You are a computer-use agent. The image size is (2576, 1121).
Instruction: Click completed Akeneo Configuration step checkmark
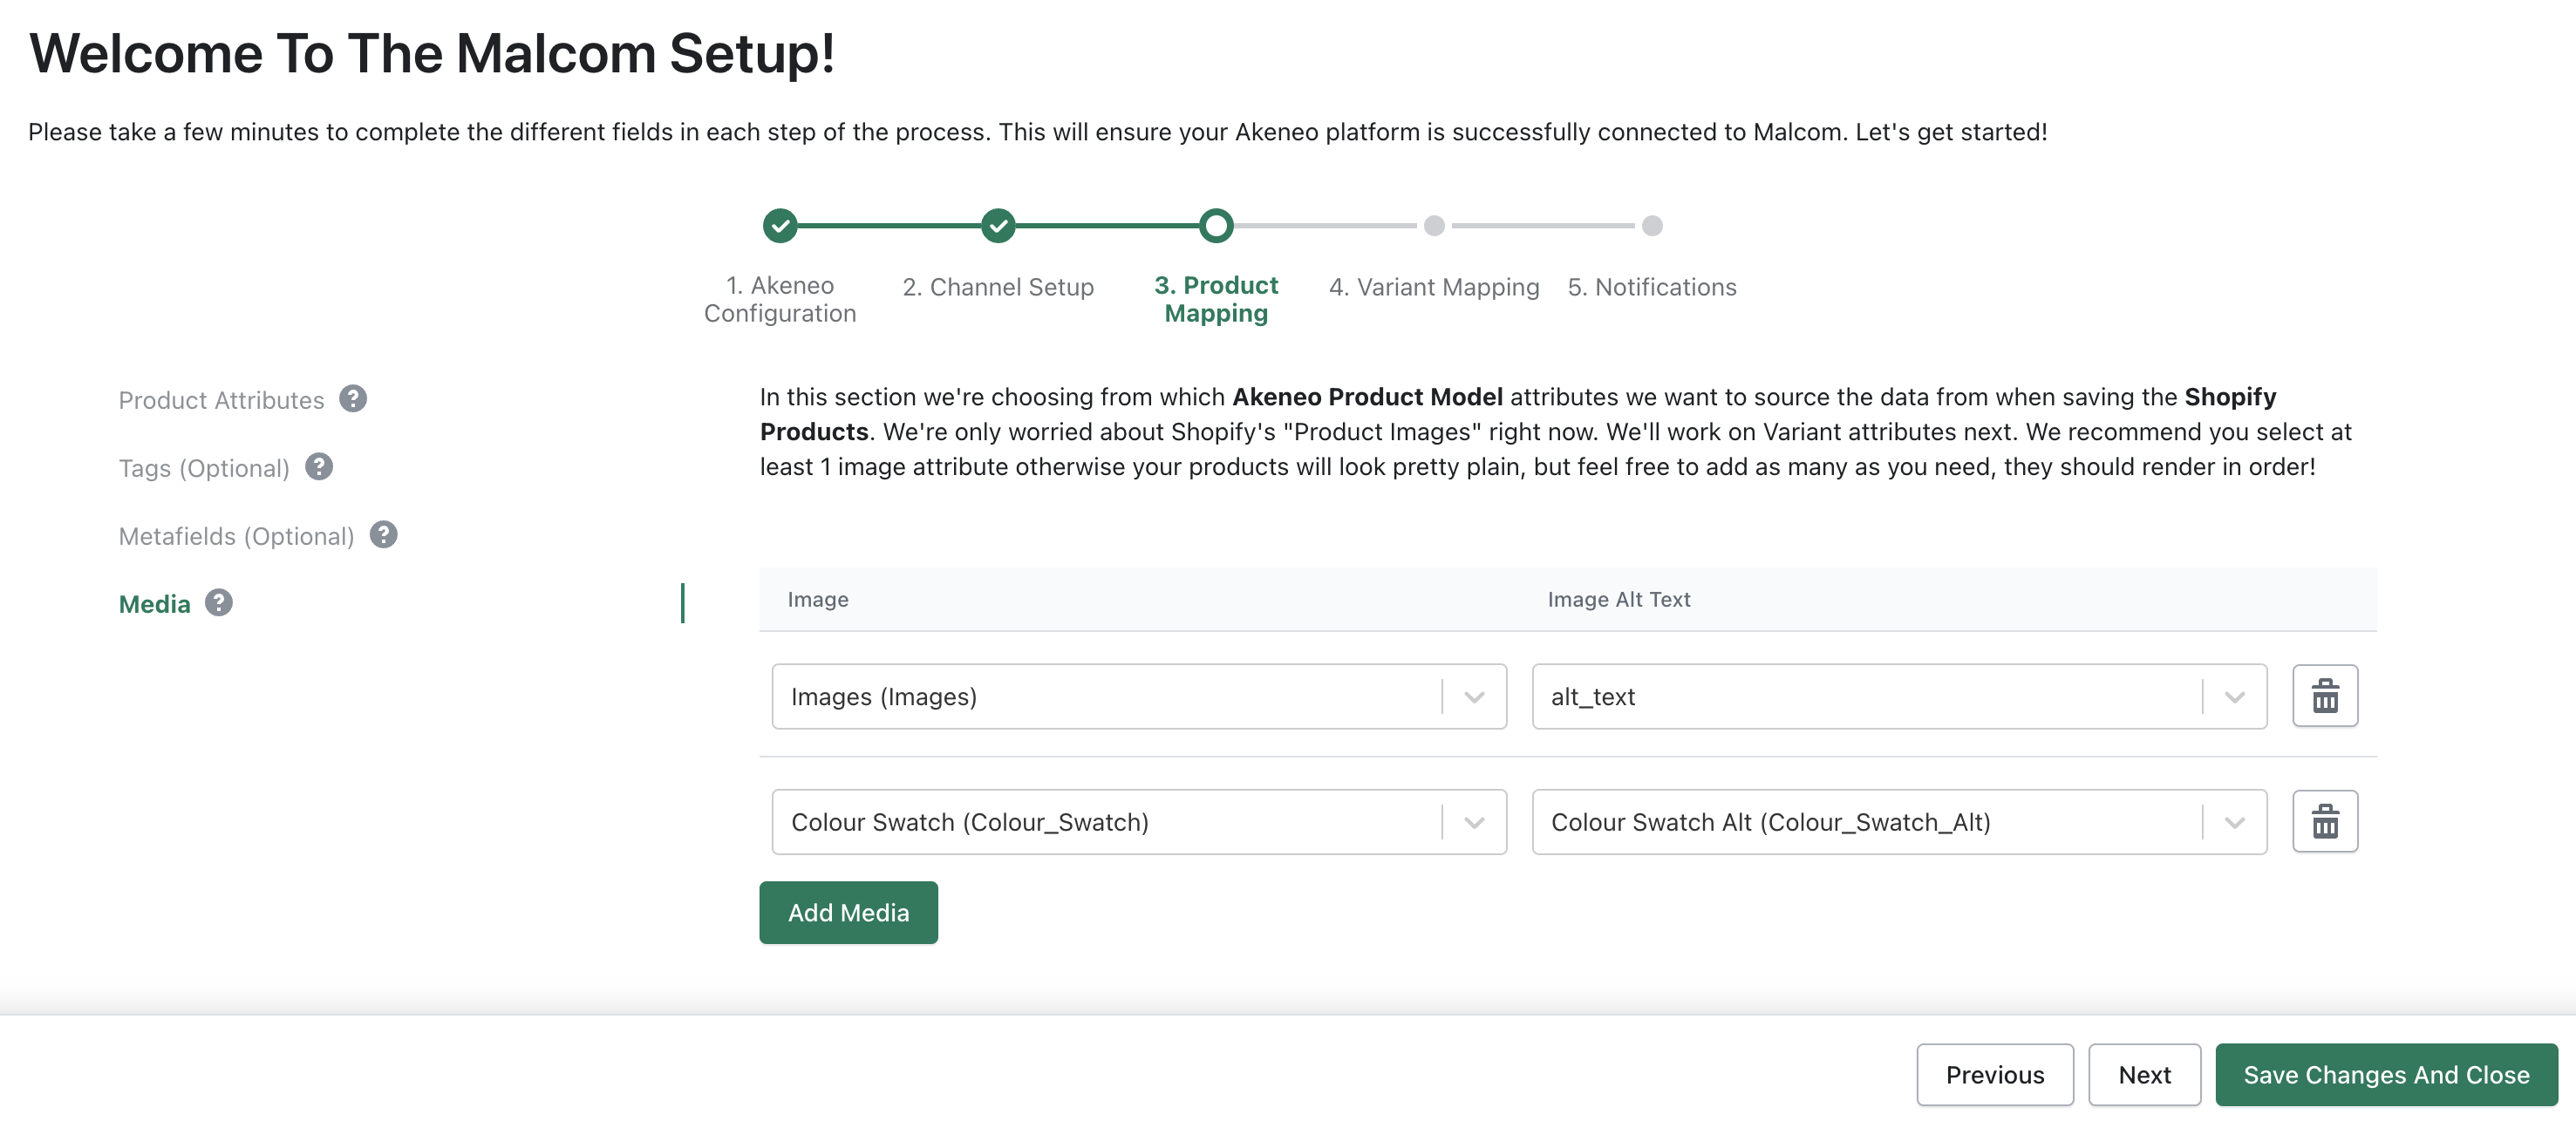[780, 226]
